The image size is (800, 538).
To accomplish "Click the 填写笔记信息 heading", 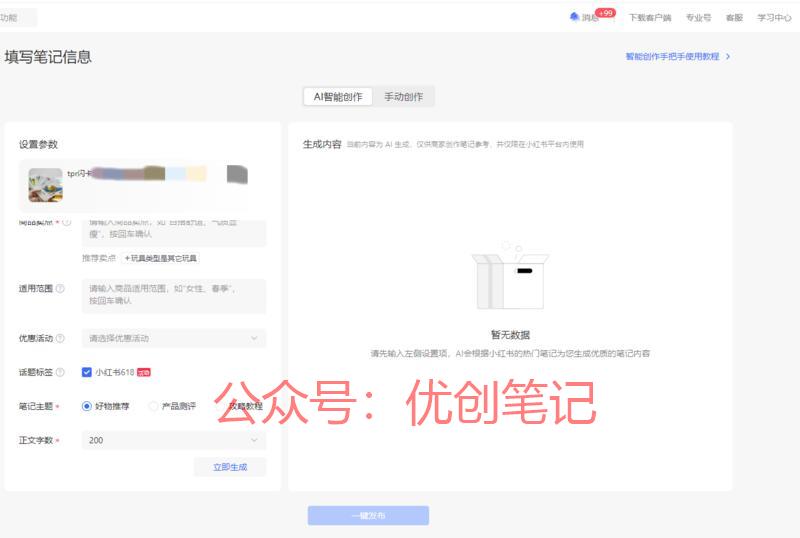I will tap(48, 57).
